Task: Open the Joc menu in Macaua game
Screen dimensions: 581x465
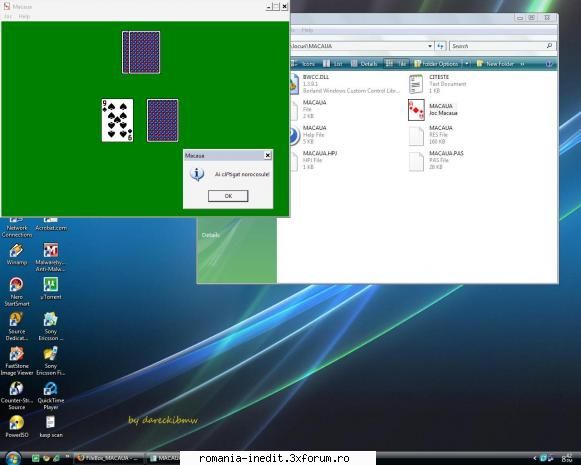Action: coord(8,16)
